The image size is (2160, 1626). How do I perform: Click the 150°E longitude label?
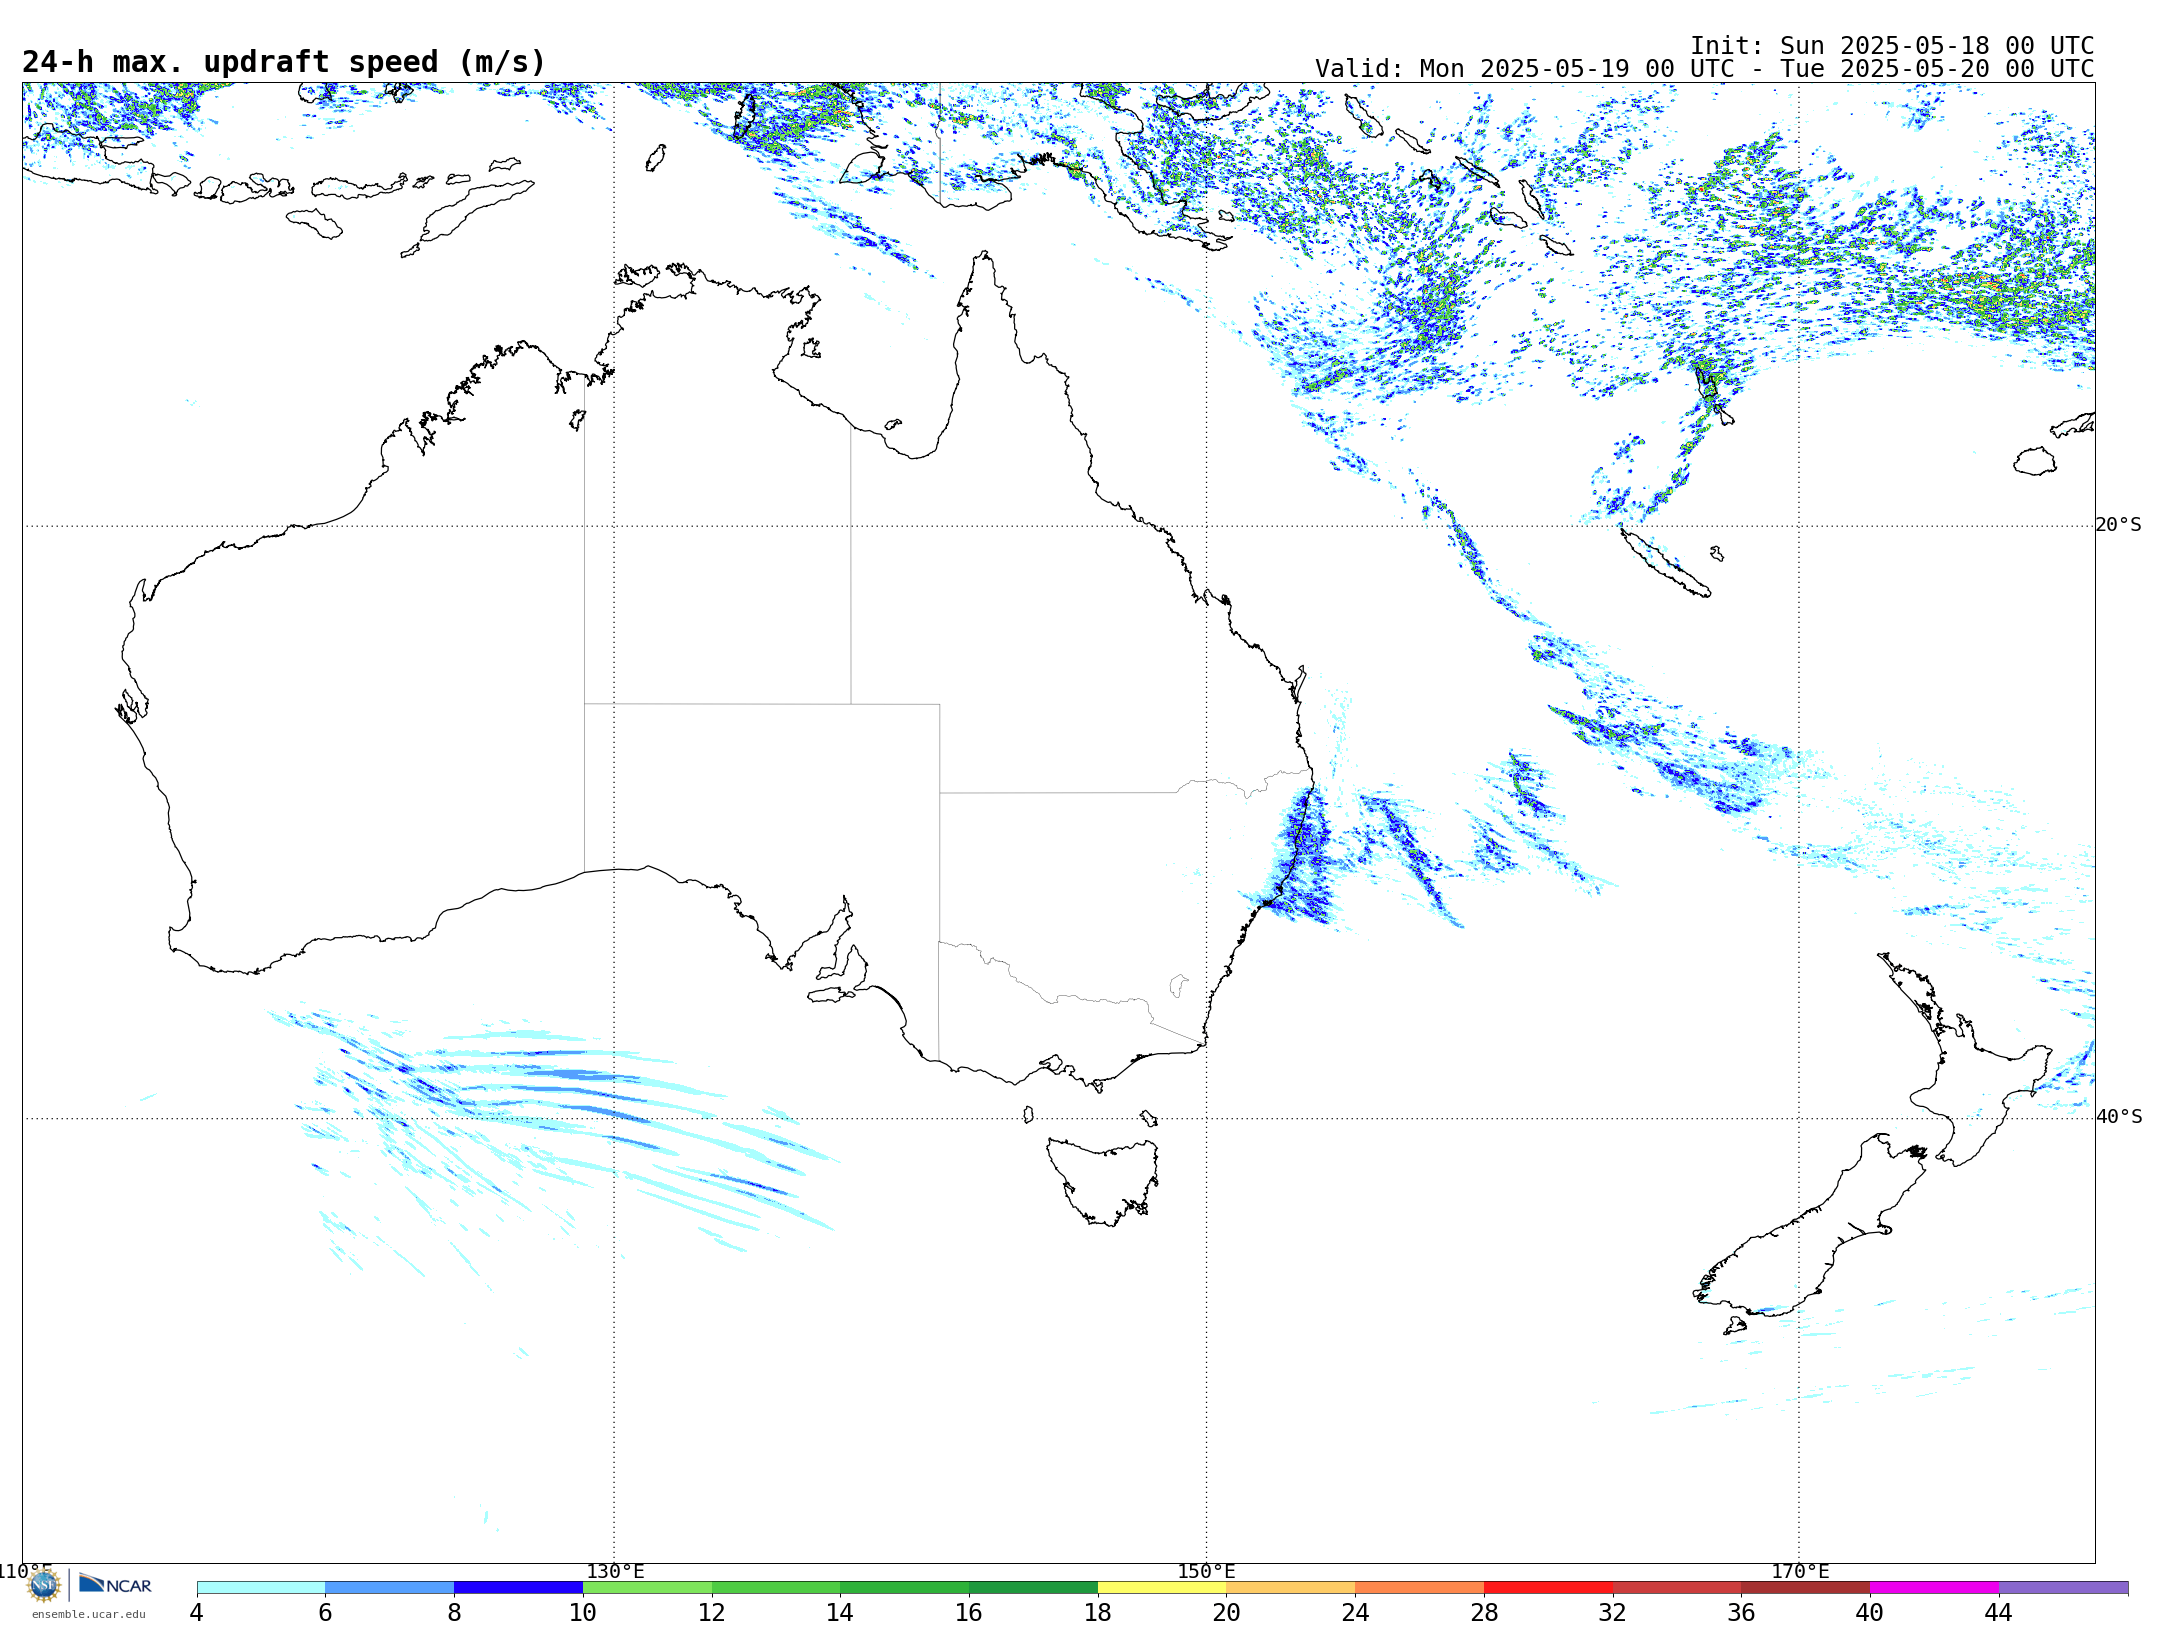point(1206,1571)
